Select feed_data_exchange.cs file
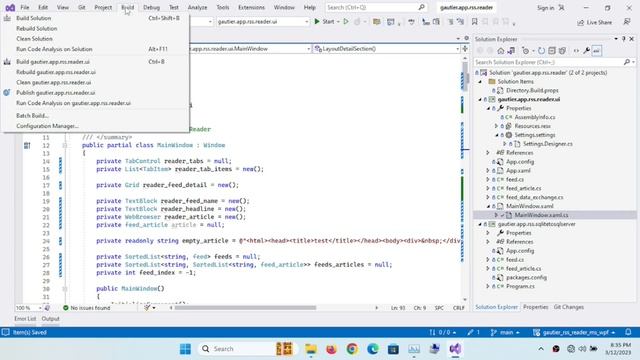 pos(534,198)
